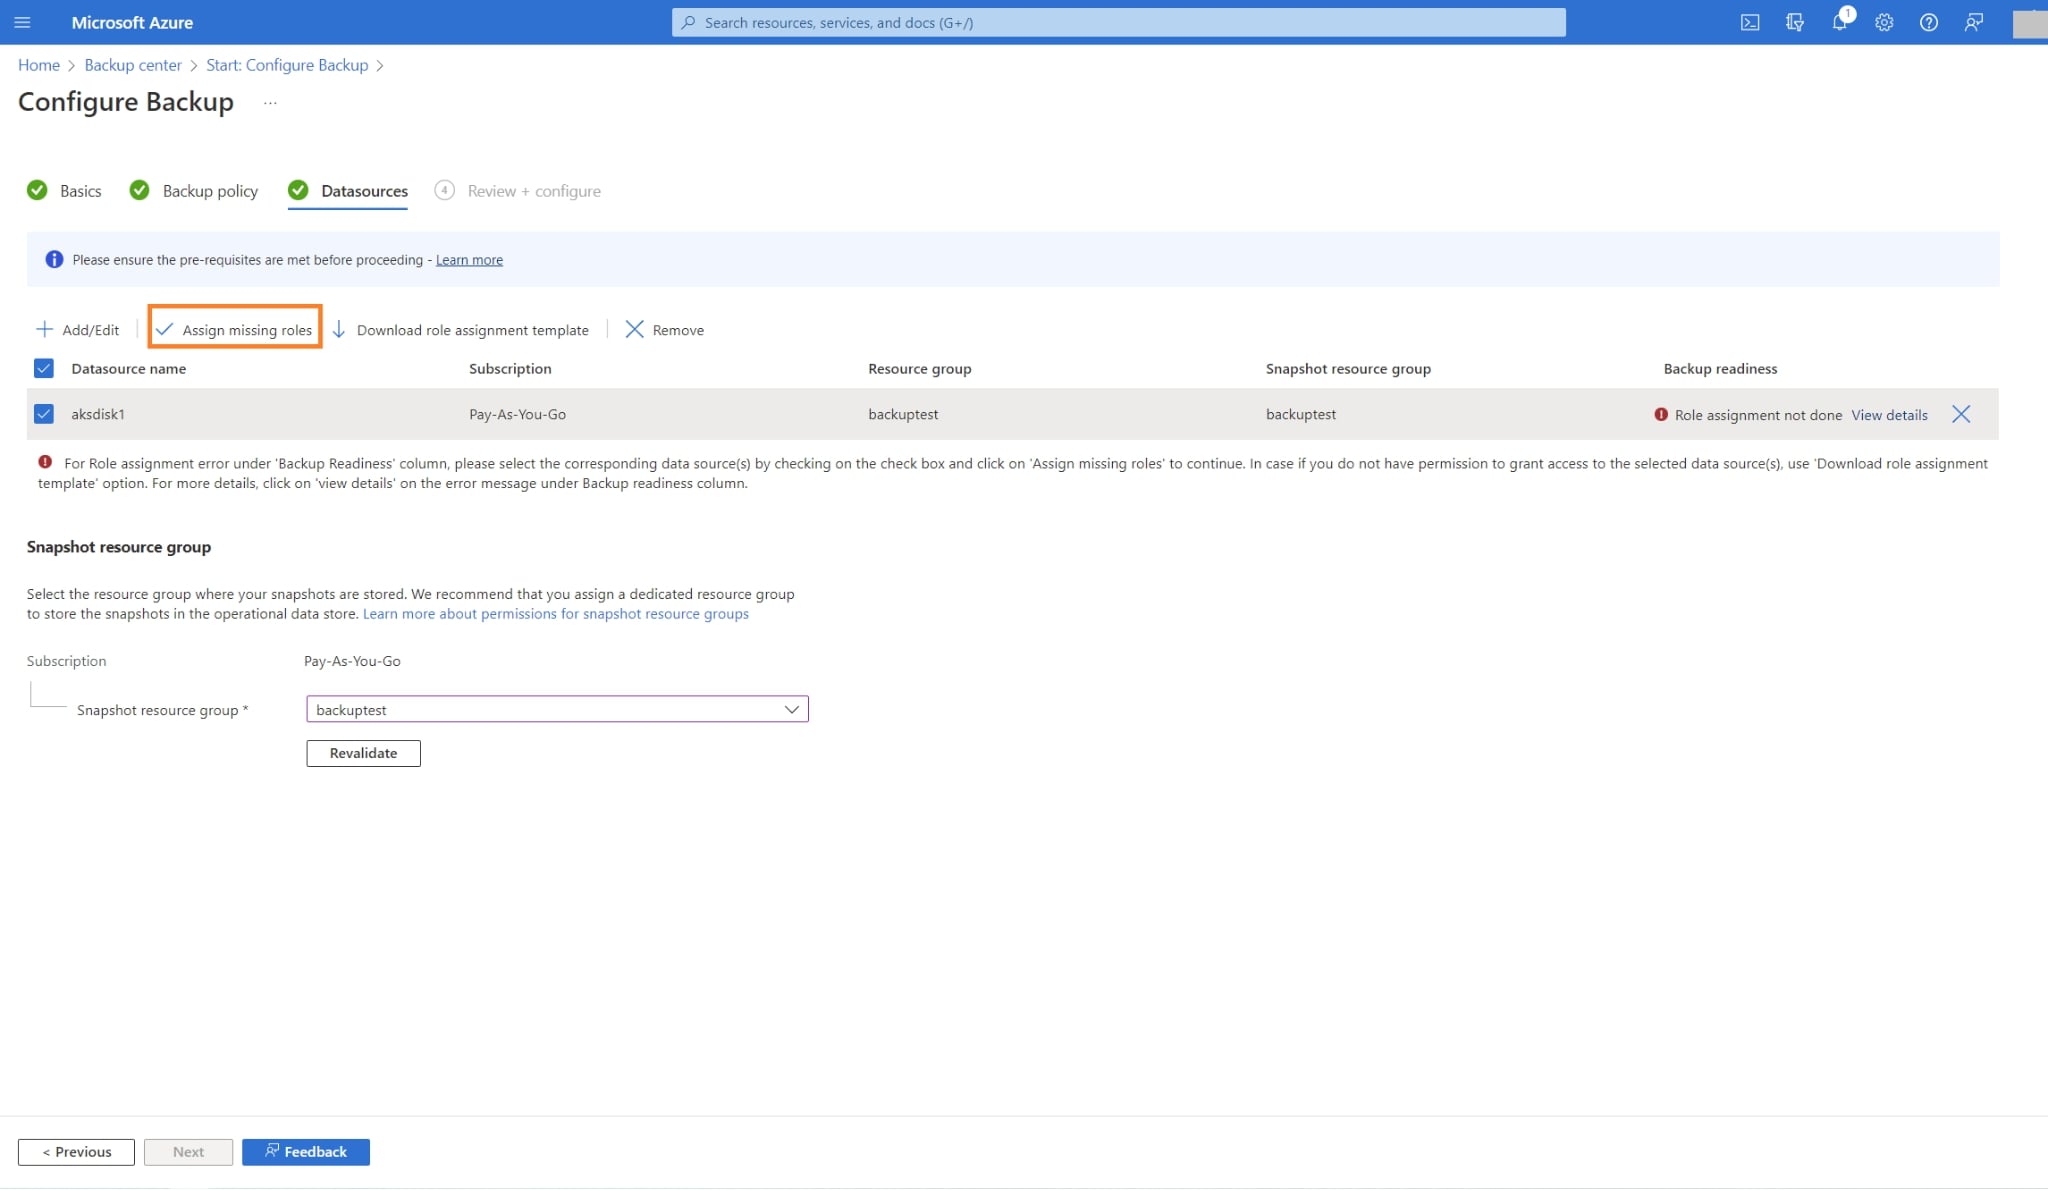Focus the Azure search resources box

[x=1118, y=22]
